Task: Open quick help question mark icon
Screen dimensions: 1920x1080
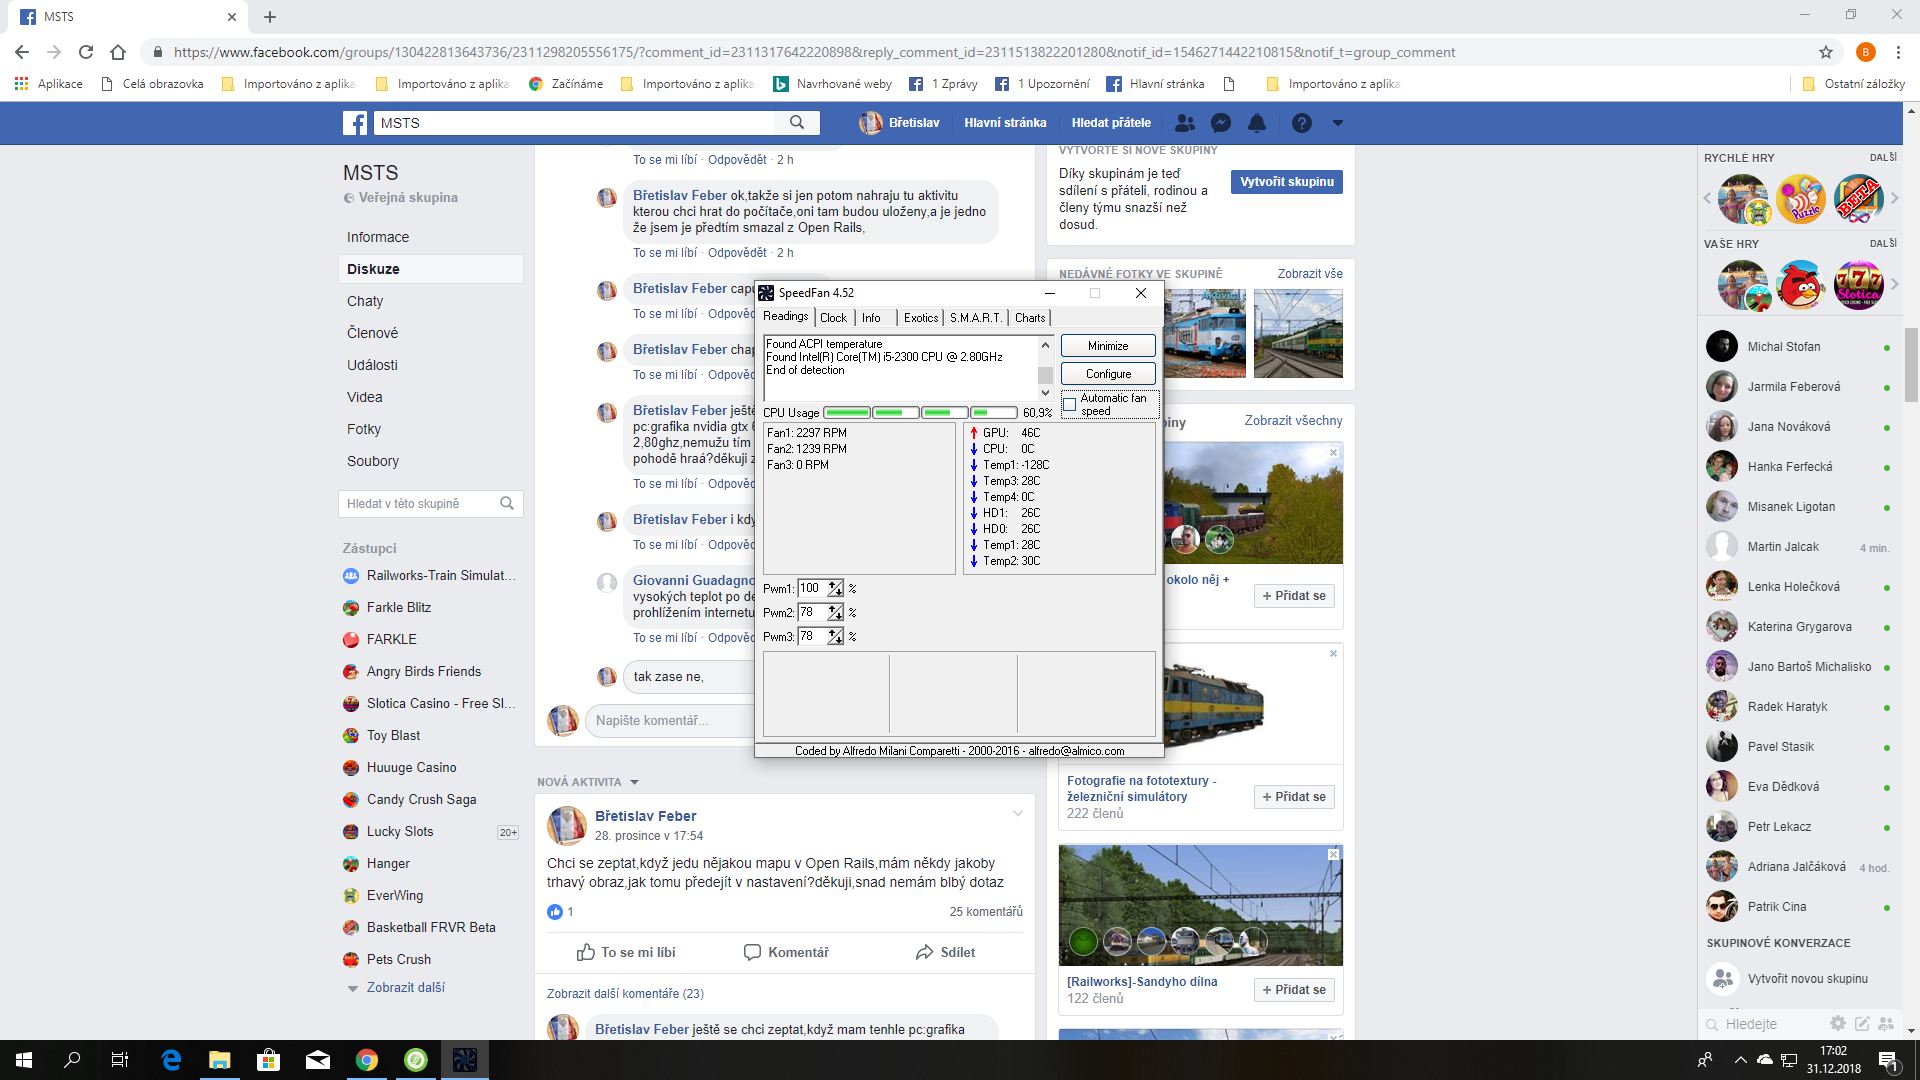Action: click(1301, 123)
